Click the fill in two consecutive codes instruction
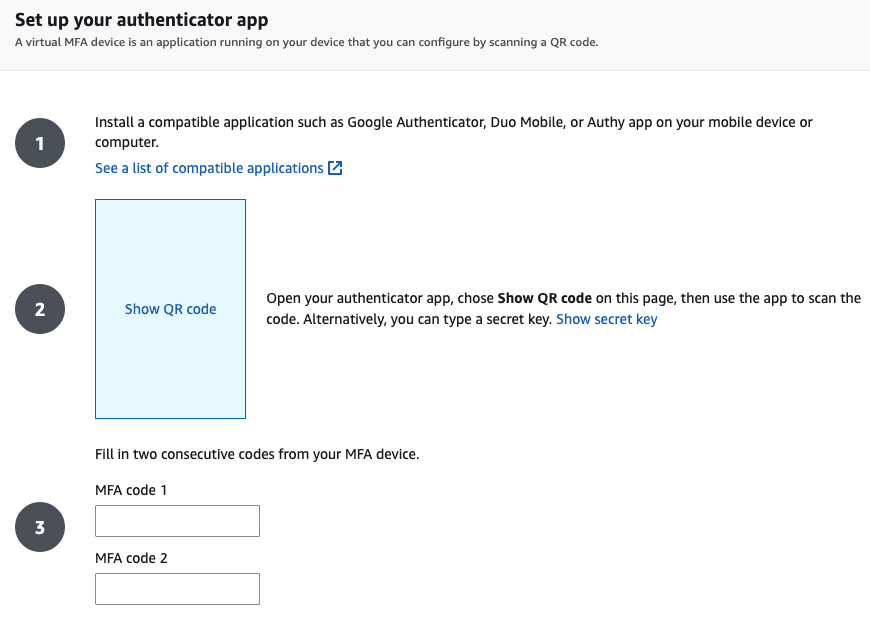This screenshot has width=870, height=640. click(x=258, y=453)
